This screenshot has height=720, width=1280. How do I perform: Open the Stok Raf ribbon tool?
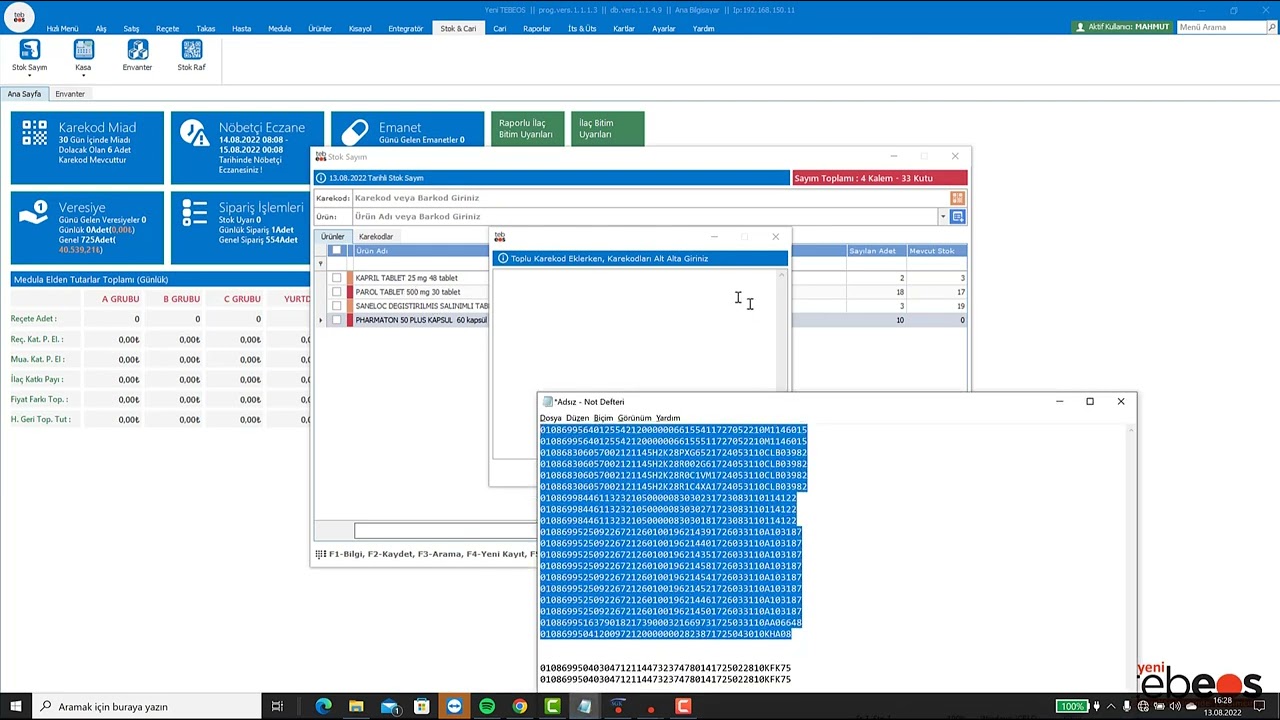(x=191, y=56)
